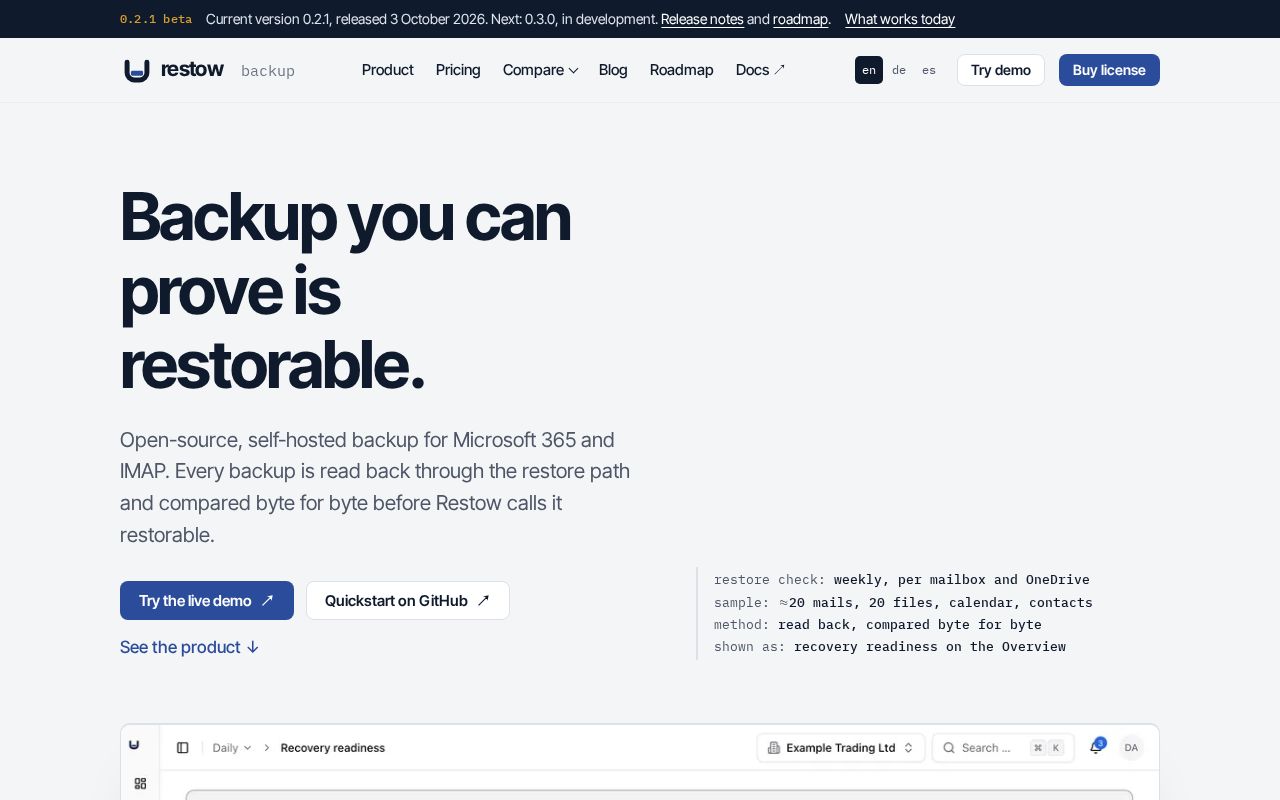Screen dimensions: 1280x800
Task: Open the Example Trading Ltd organization selector
Action: 841,748
